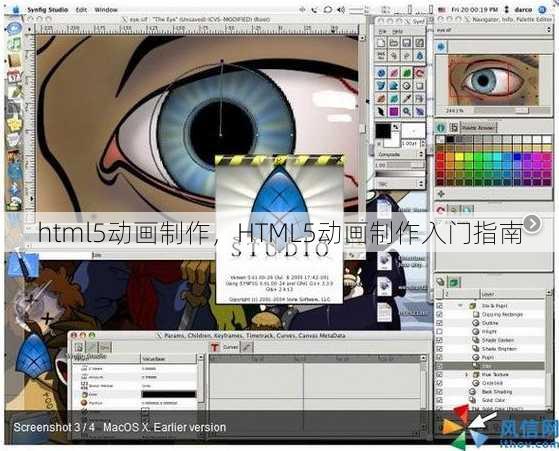Toggle the Solid Color layer checkbox
Image resolution: width=559 pixels, height=451 pixels.
(x=439, y=400)
